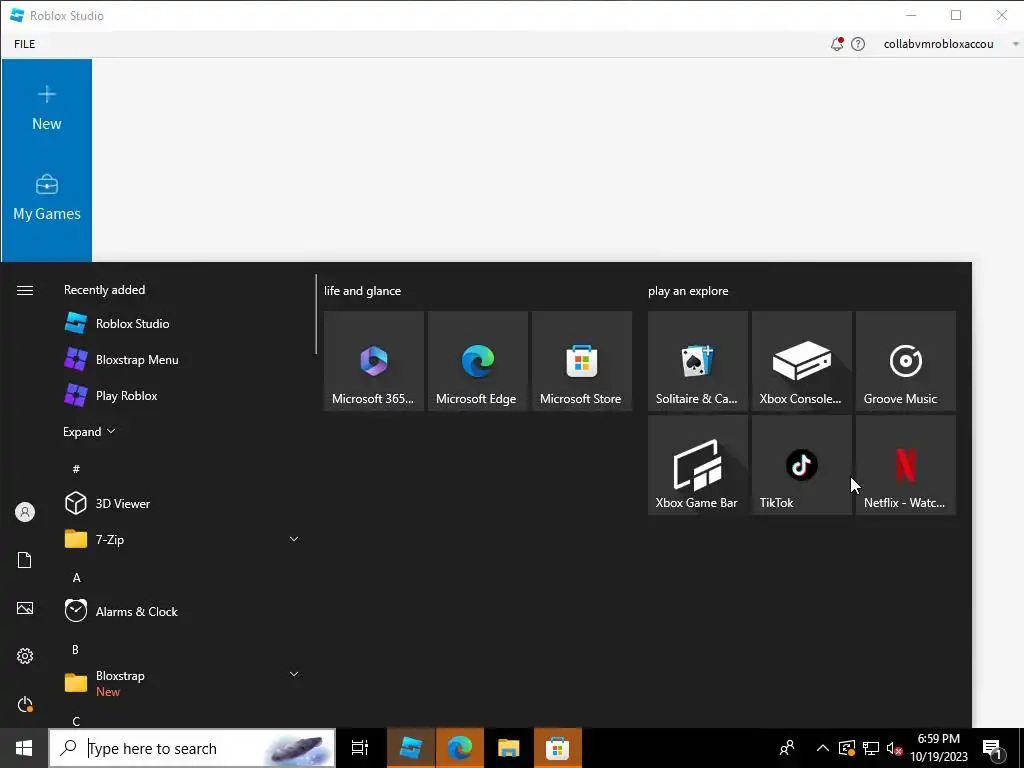Open the Microsoft Edge tile

477,360
